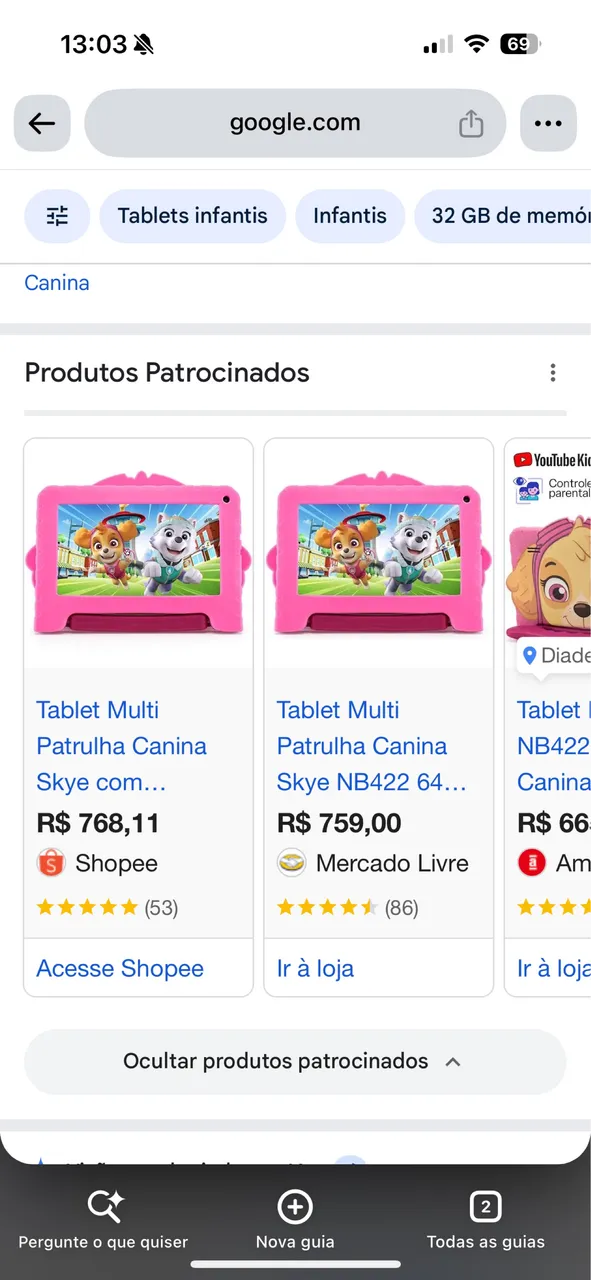The width and height of the screenshot is (591, 1280).
Task: Open the Canina link at top
Action: click(x=57, y=283)
